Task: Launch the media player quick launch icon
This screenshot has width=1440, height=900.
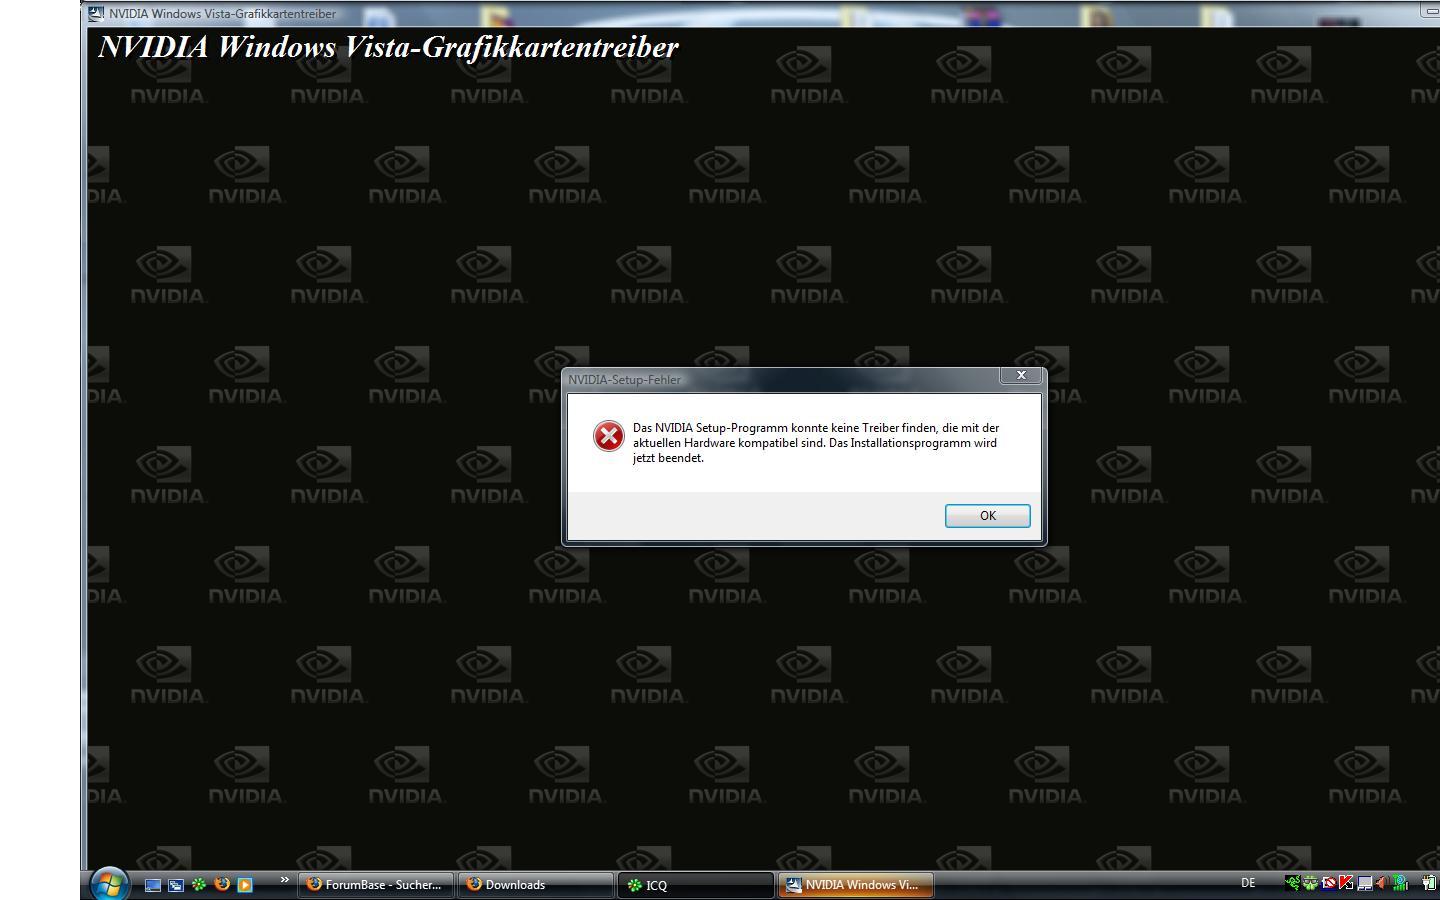Action: click(x=245, y=885)
